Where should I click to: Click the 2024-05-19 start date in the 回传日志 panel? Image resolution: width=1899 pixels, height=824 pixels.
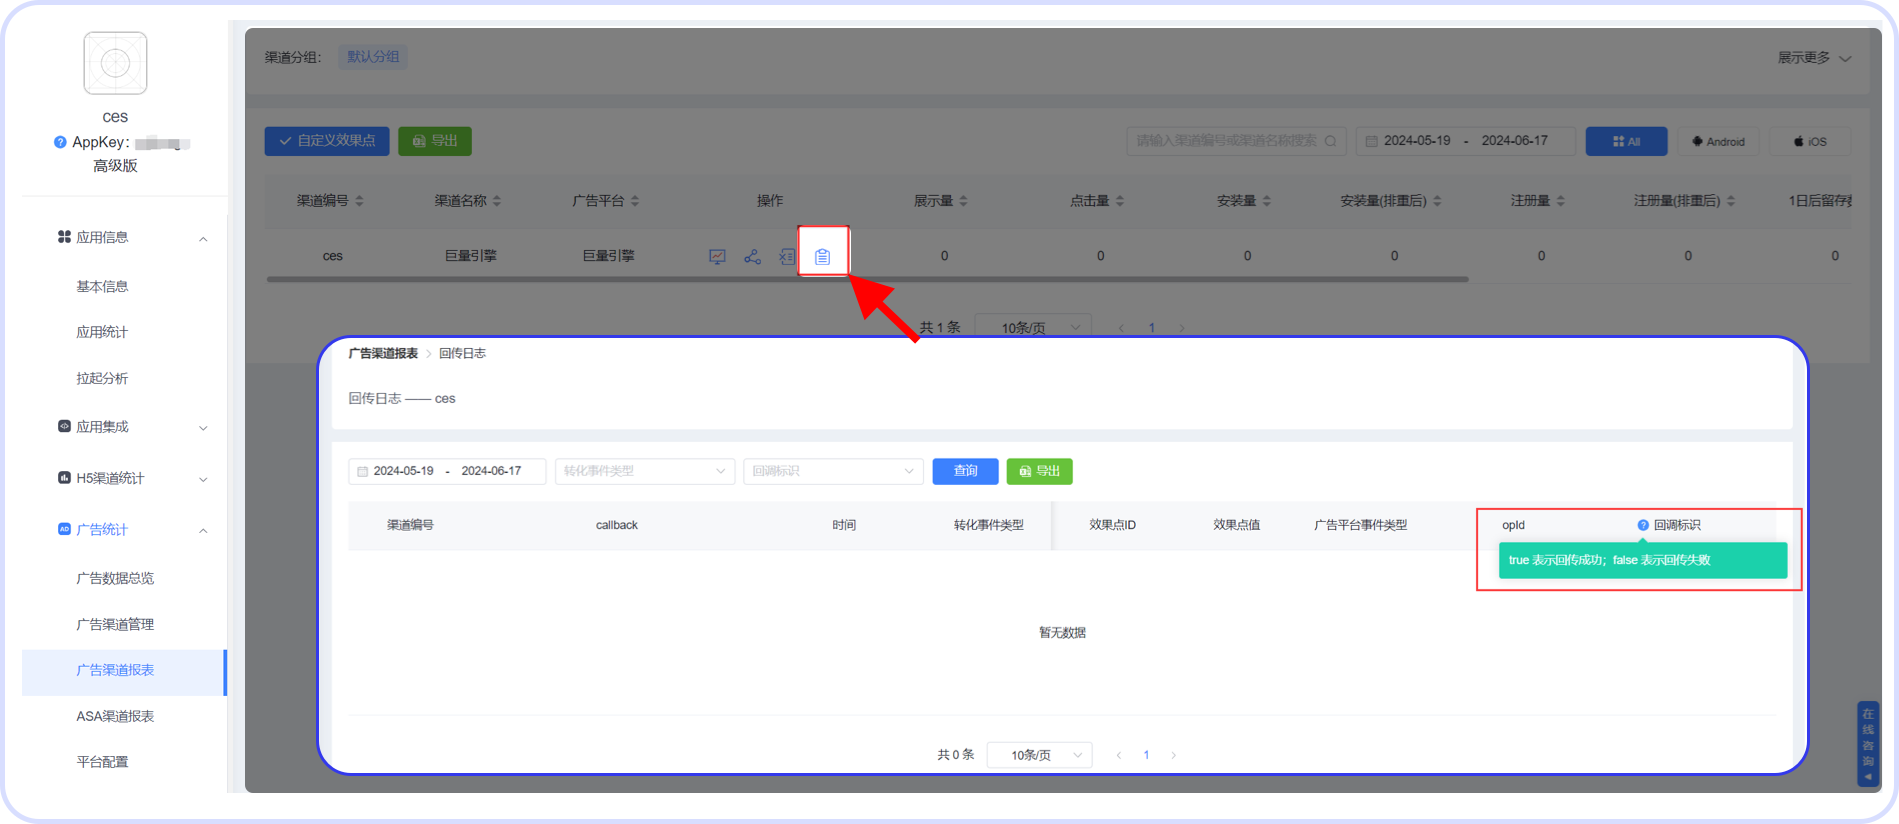point(404,471)
